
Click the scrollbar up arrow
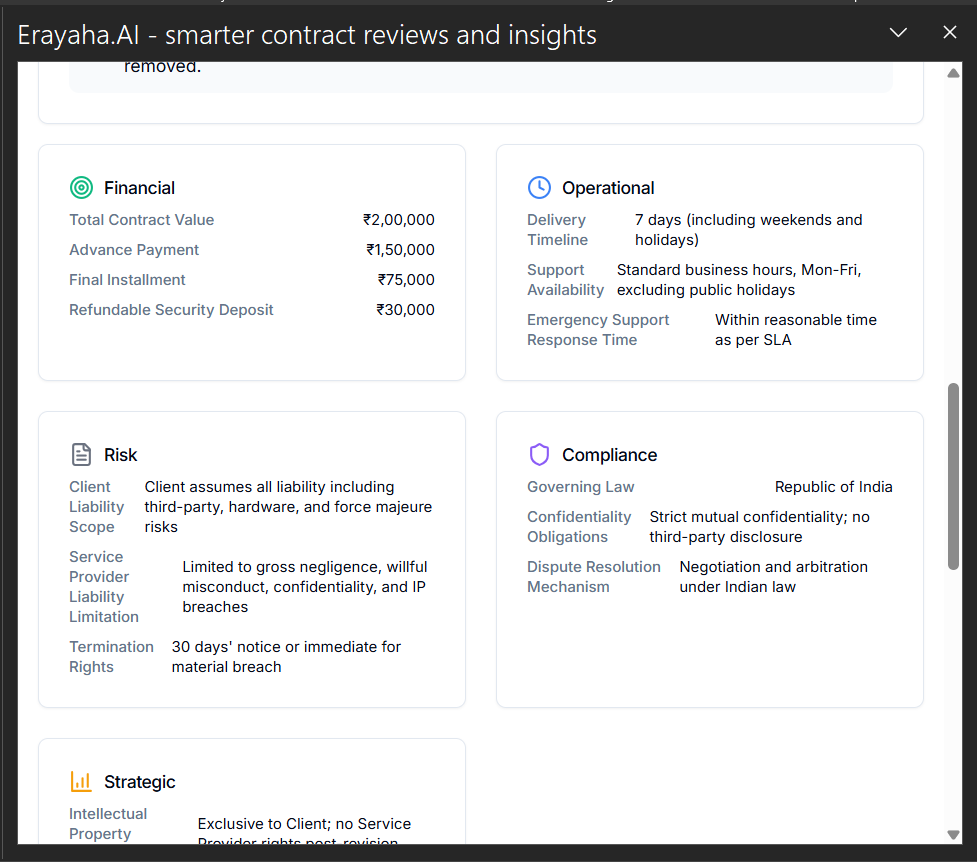click(x=953, y=74)
